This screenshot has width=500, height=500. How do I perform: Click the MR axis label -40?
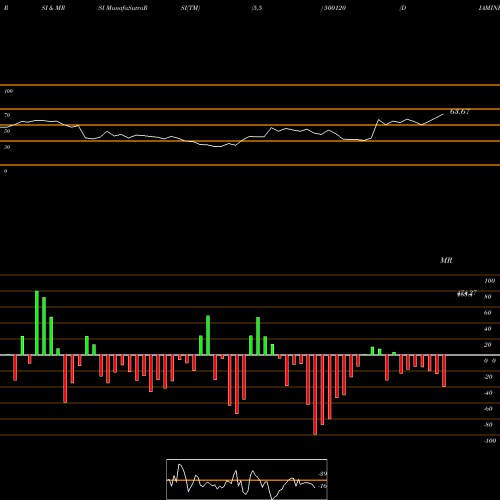point(488,393)
